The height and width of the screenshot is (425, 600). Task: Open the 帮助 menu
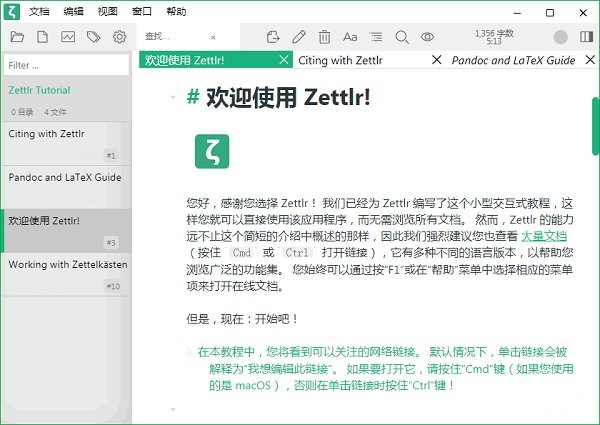tap(176, 12)
